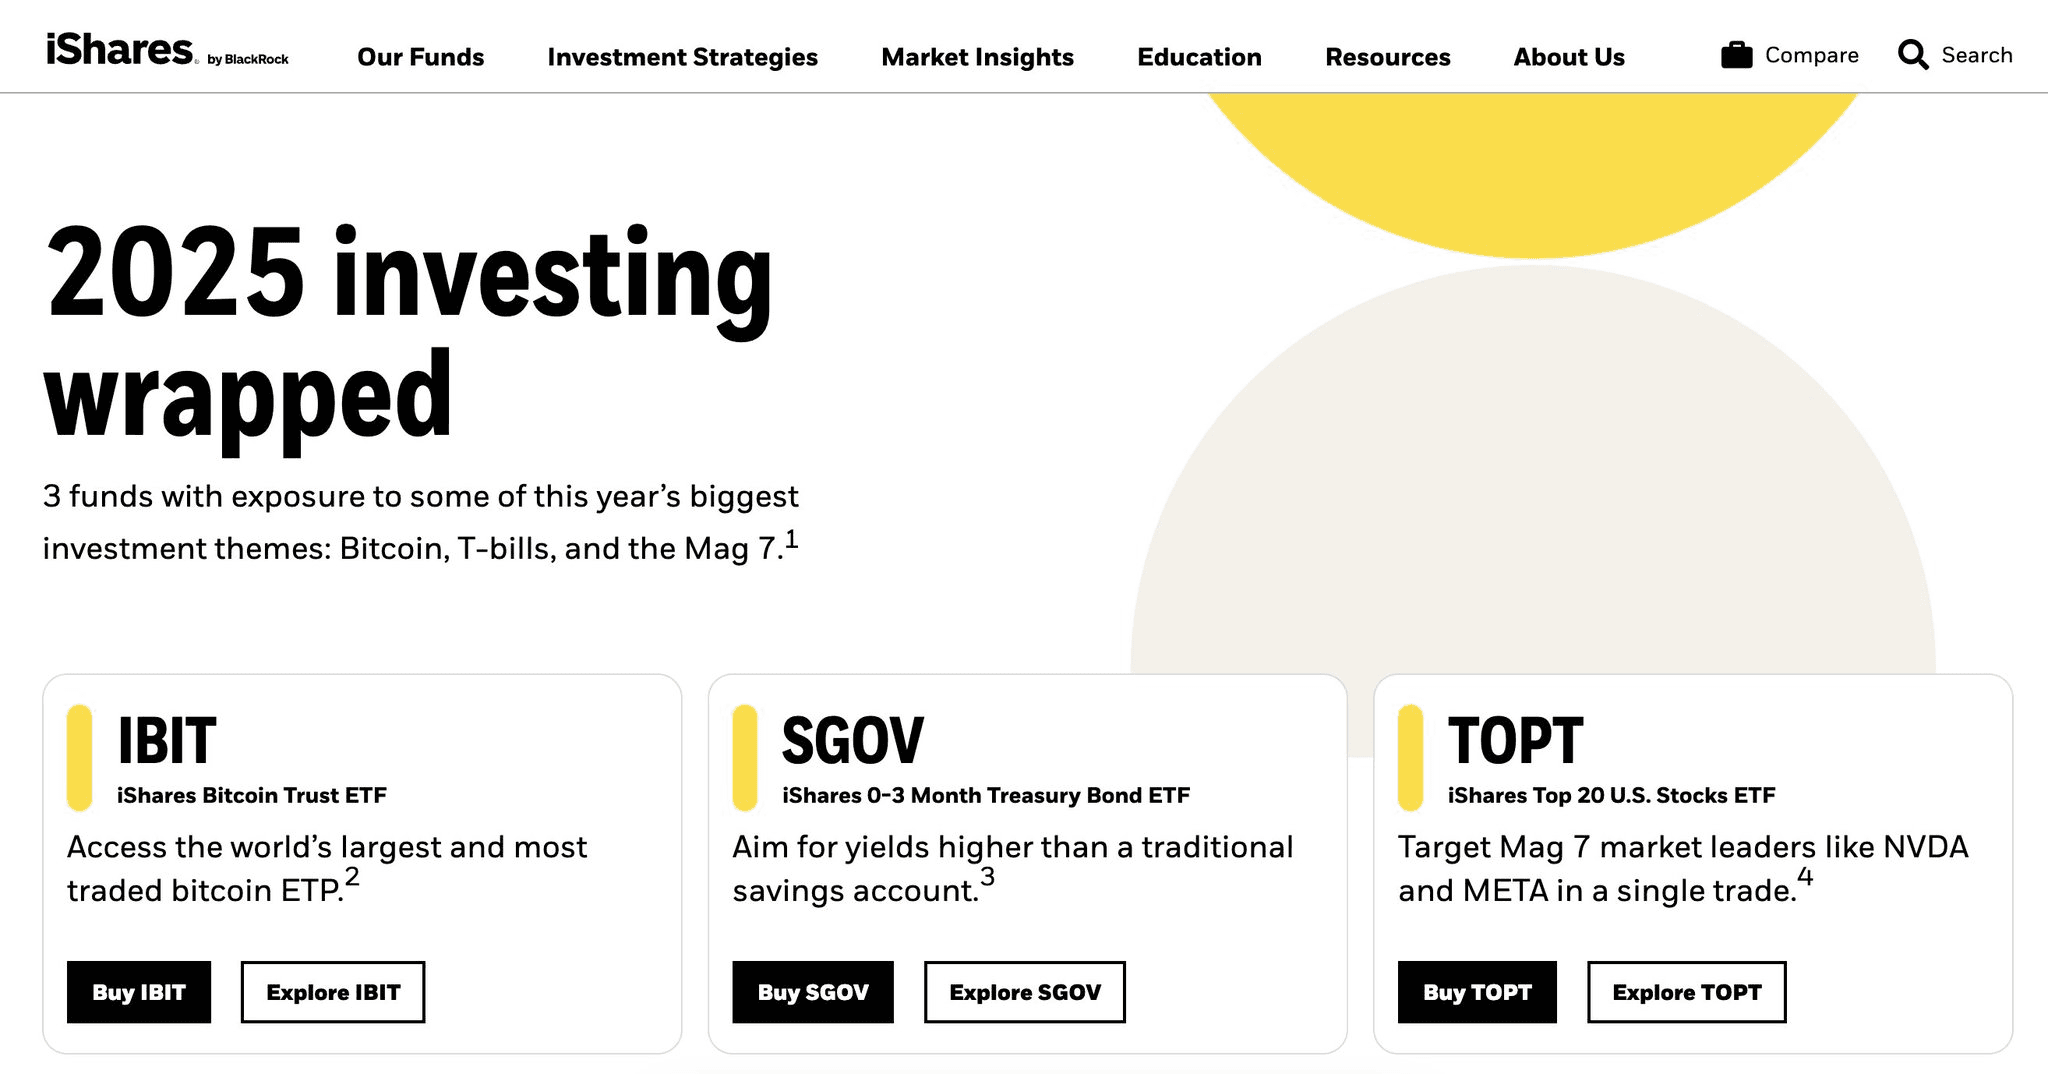
Task: Click the Search magnifying glass icon
Action: pyautogui.click(x=1912, y=55)
